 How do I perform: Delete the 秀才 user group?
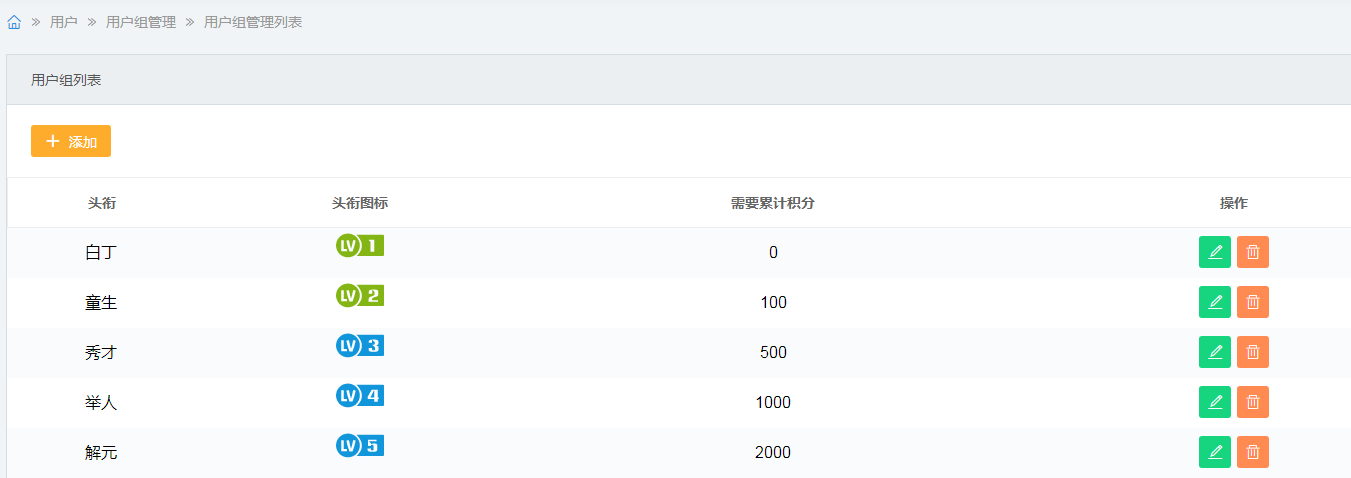point(1253,352)
